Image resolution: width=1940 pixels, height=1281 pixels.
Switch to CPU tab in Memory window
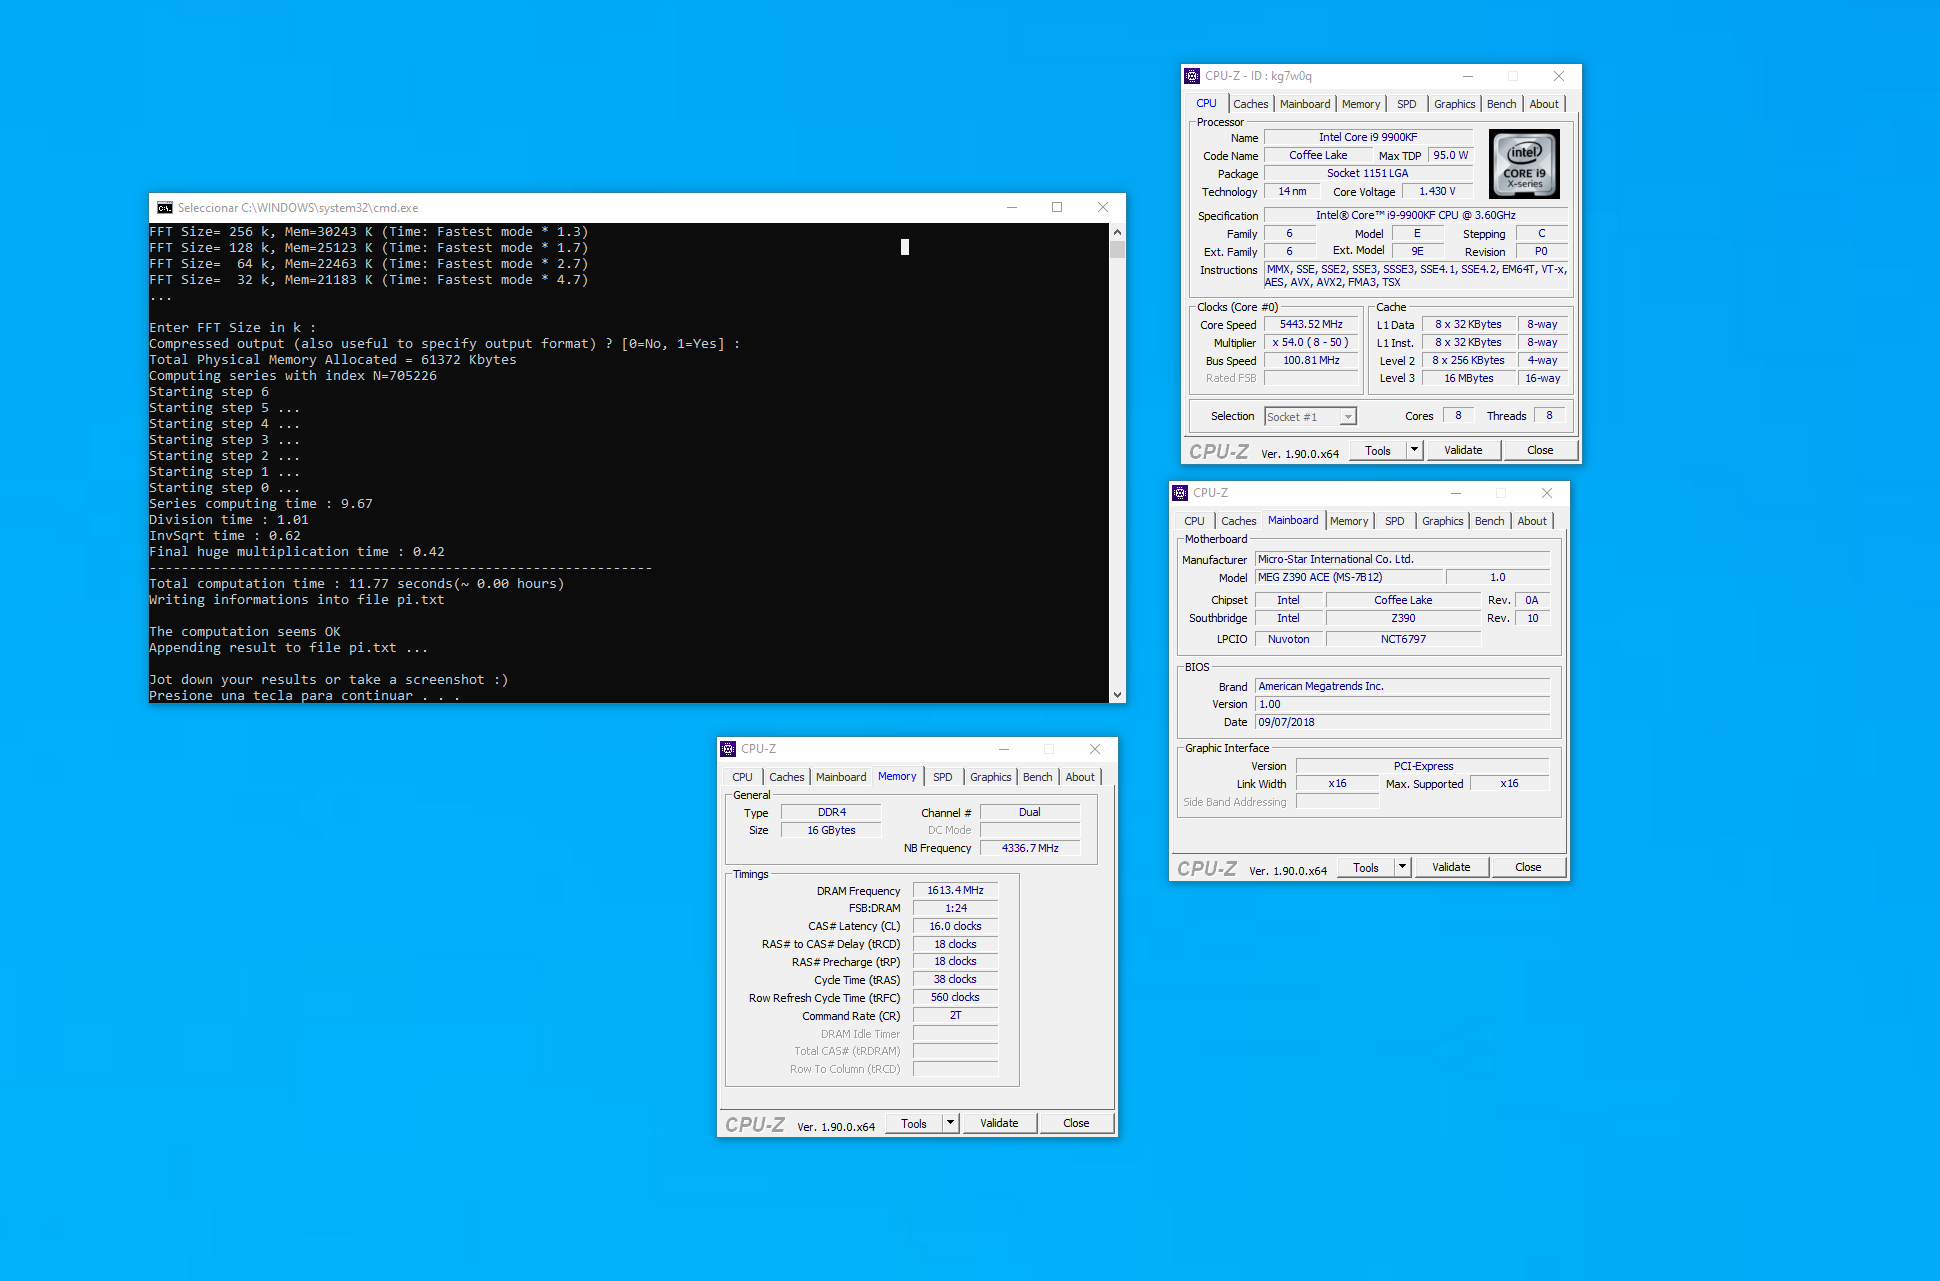(742, 777)
